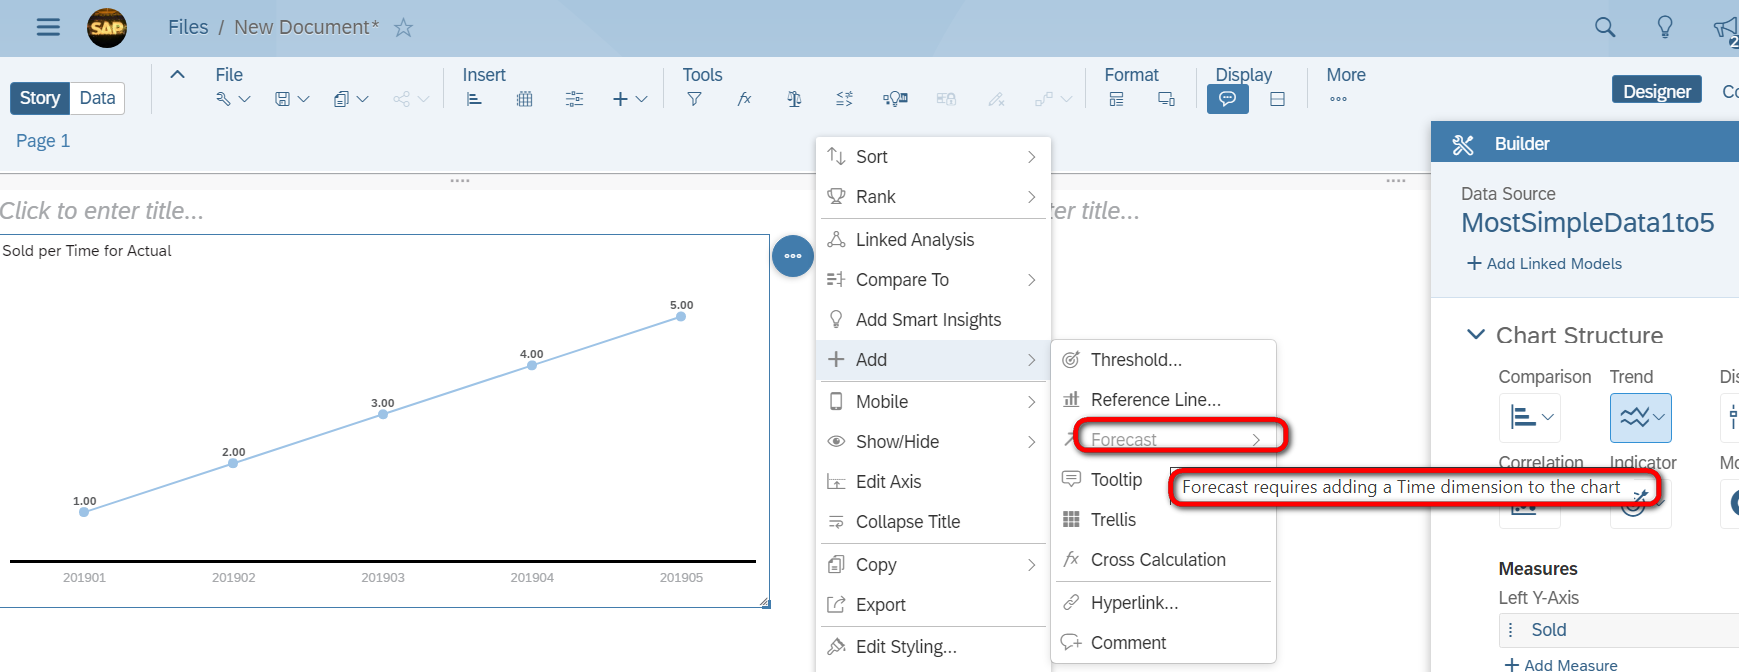Open the formula bar fx tool

point(744,99)
